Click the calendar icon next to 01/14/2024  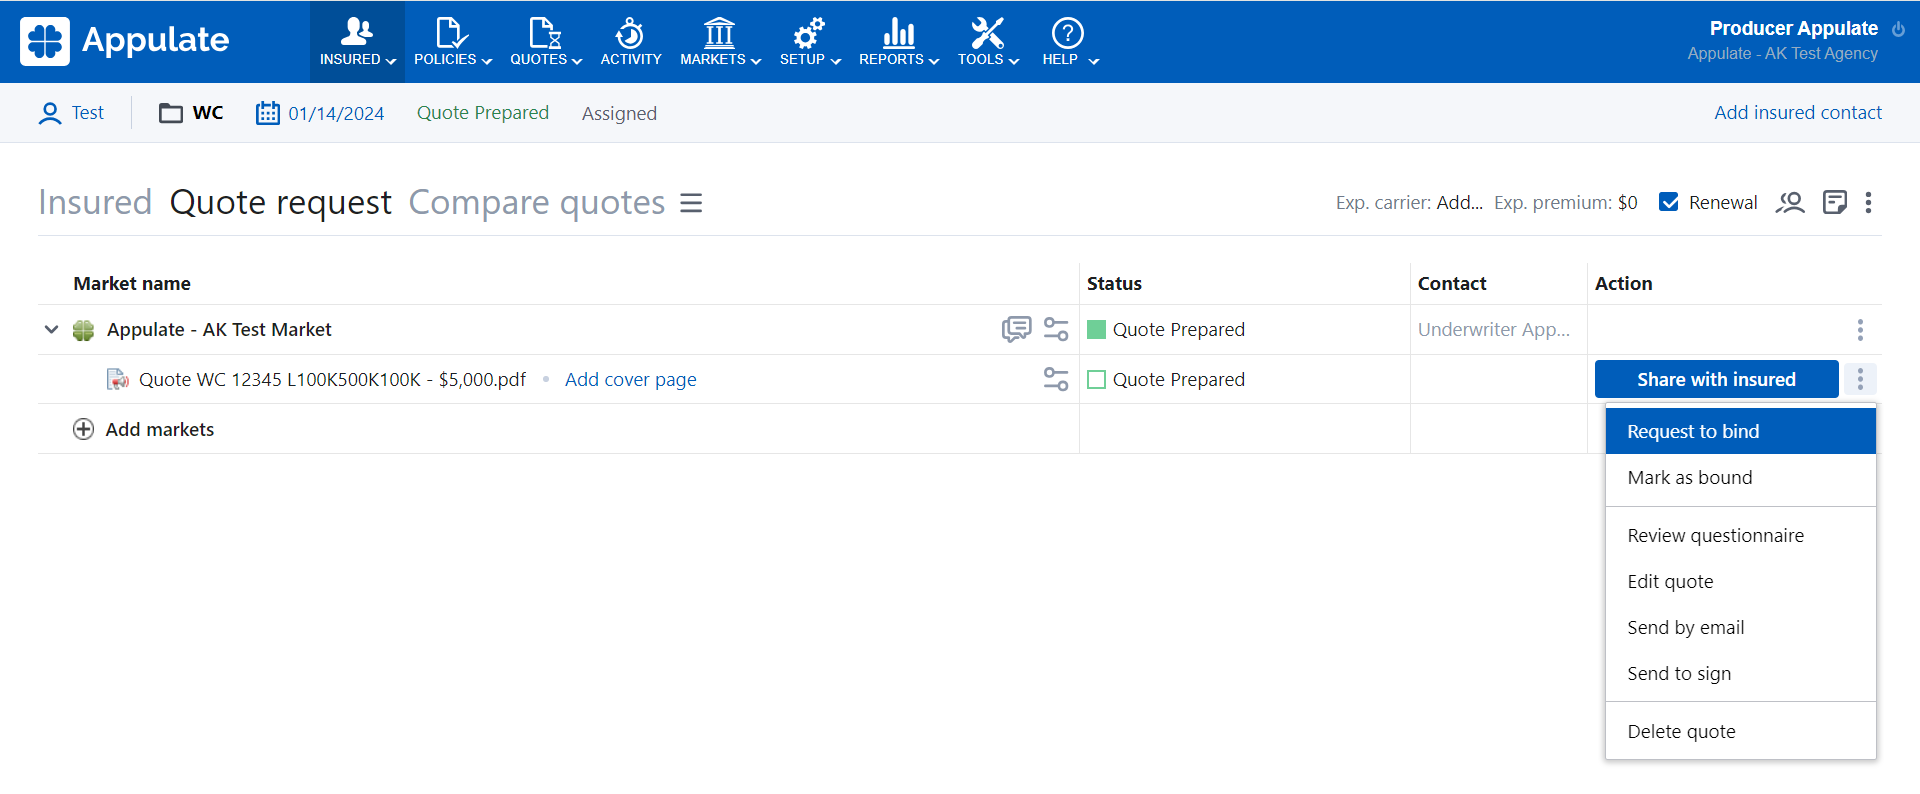[267, 113]
